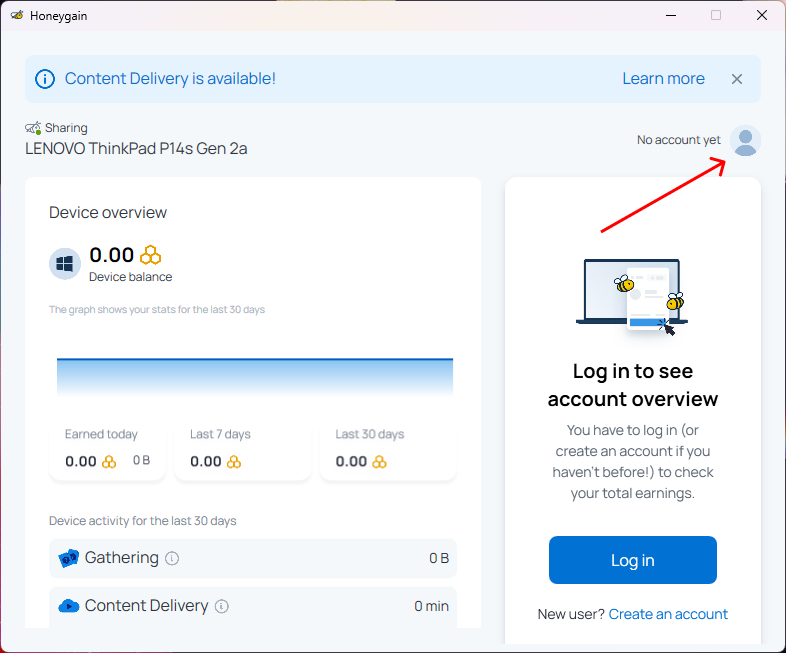Click Device activity for the last 30 days
This screenshot has width=786, height=653.
[x=142, y=521]
